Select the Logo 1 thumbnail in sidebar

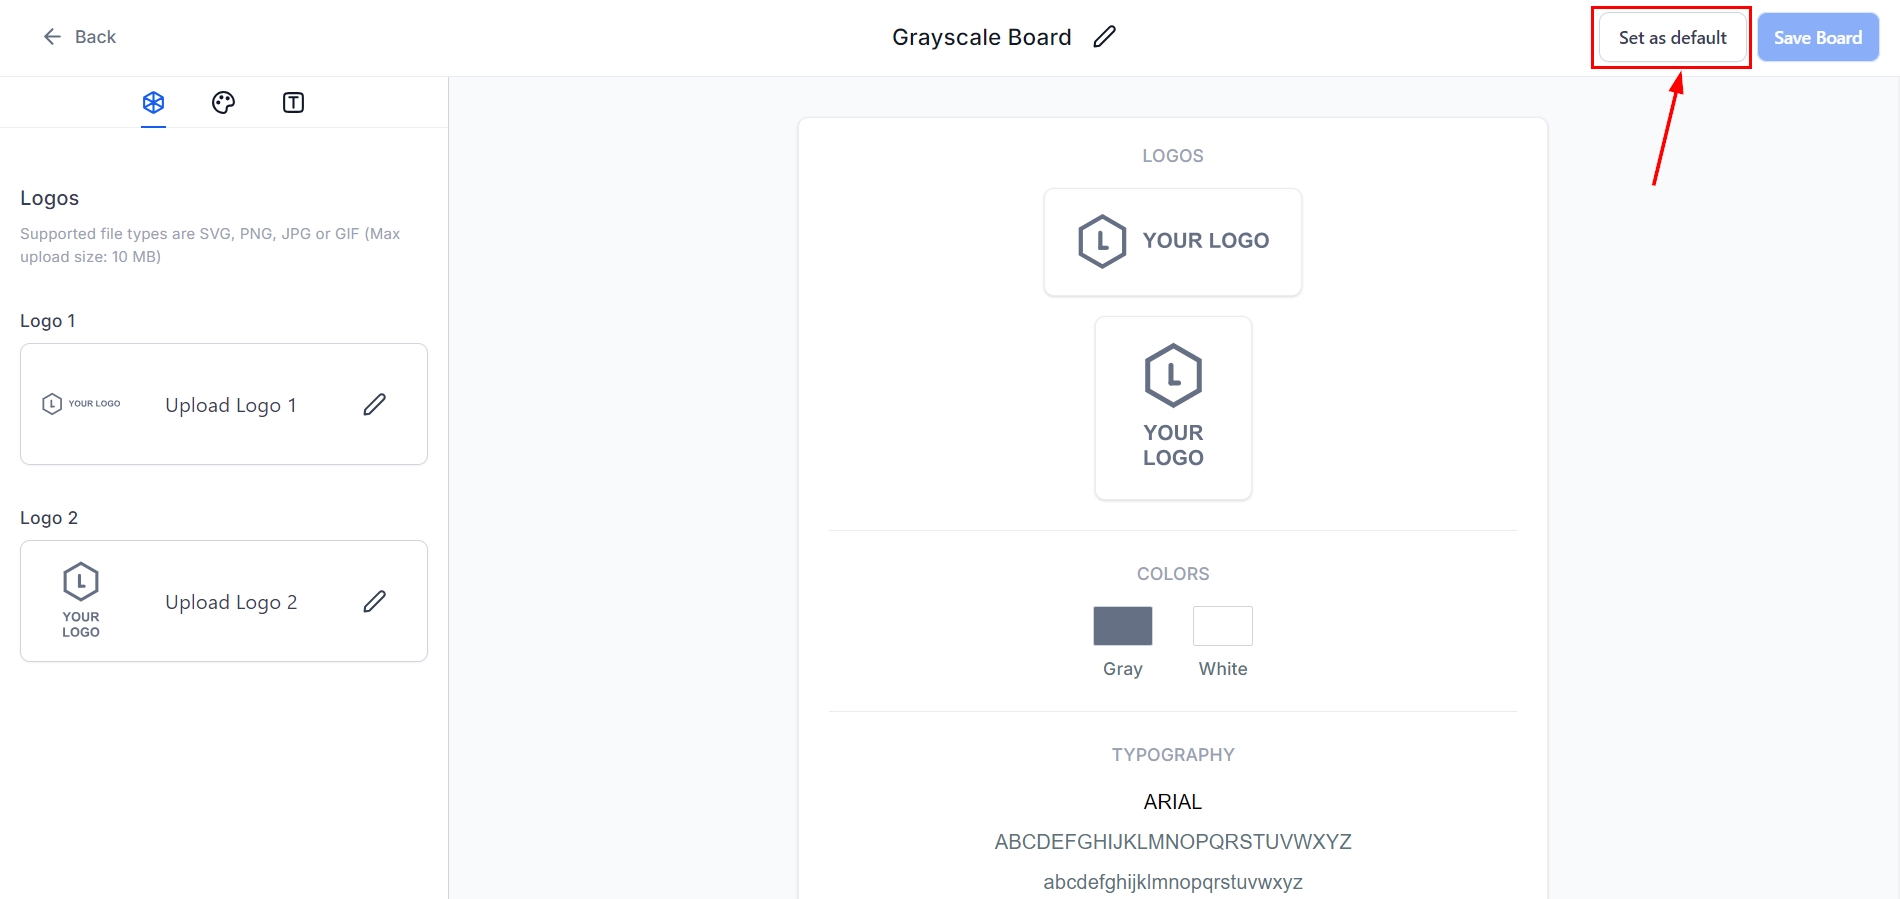(81, 404)
